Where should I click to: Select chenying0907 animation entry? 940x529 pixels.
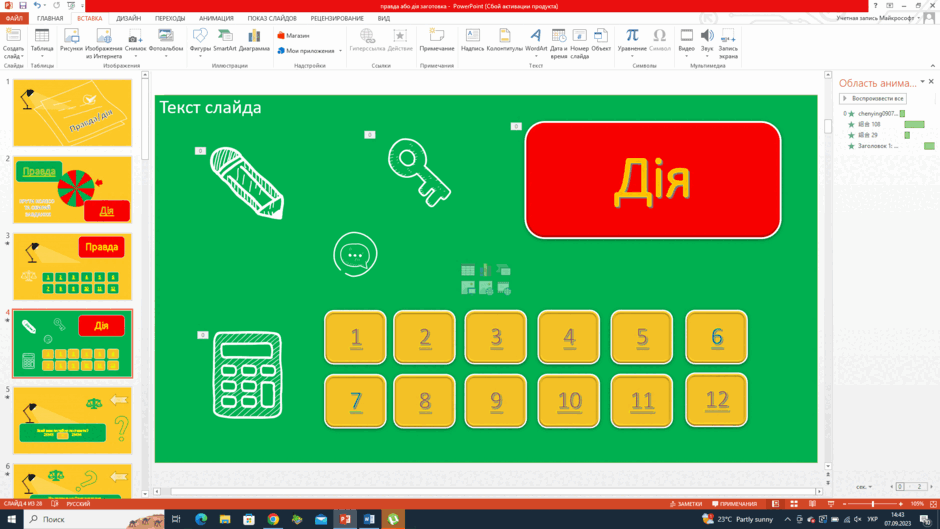pyautogui.click(x=874, y=113)
